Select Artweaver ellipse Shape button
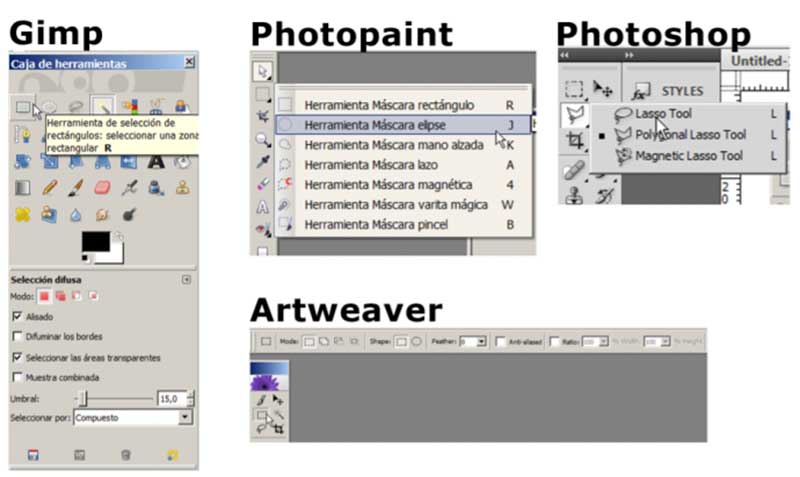The width and height of the screenshot is (800, 477). pos(416,341)
